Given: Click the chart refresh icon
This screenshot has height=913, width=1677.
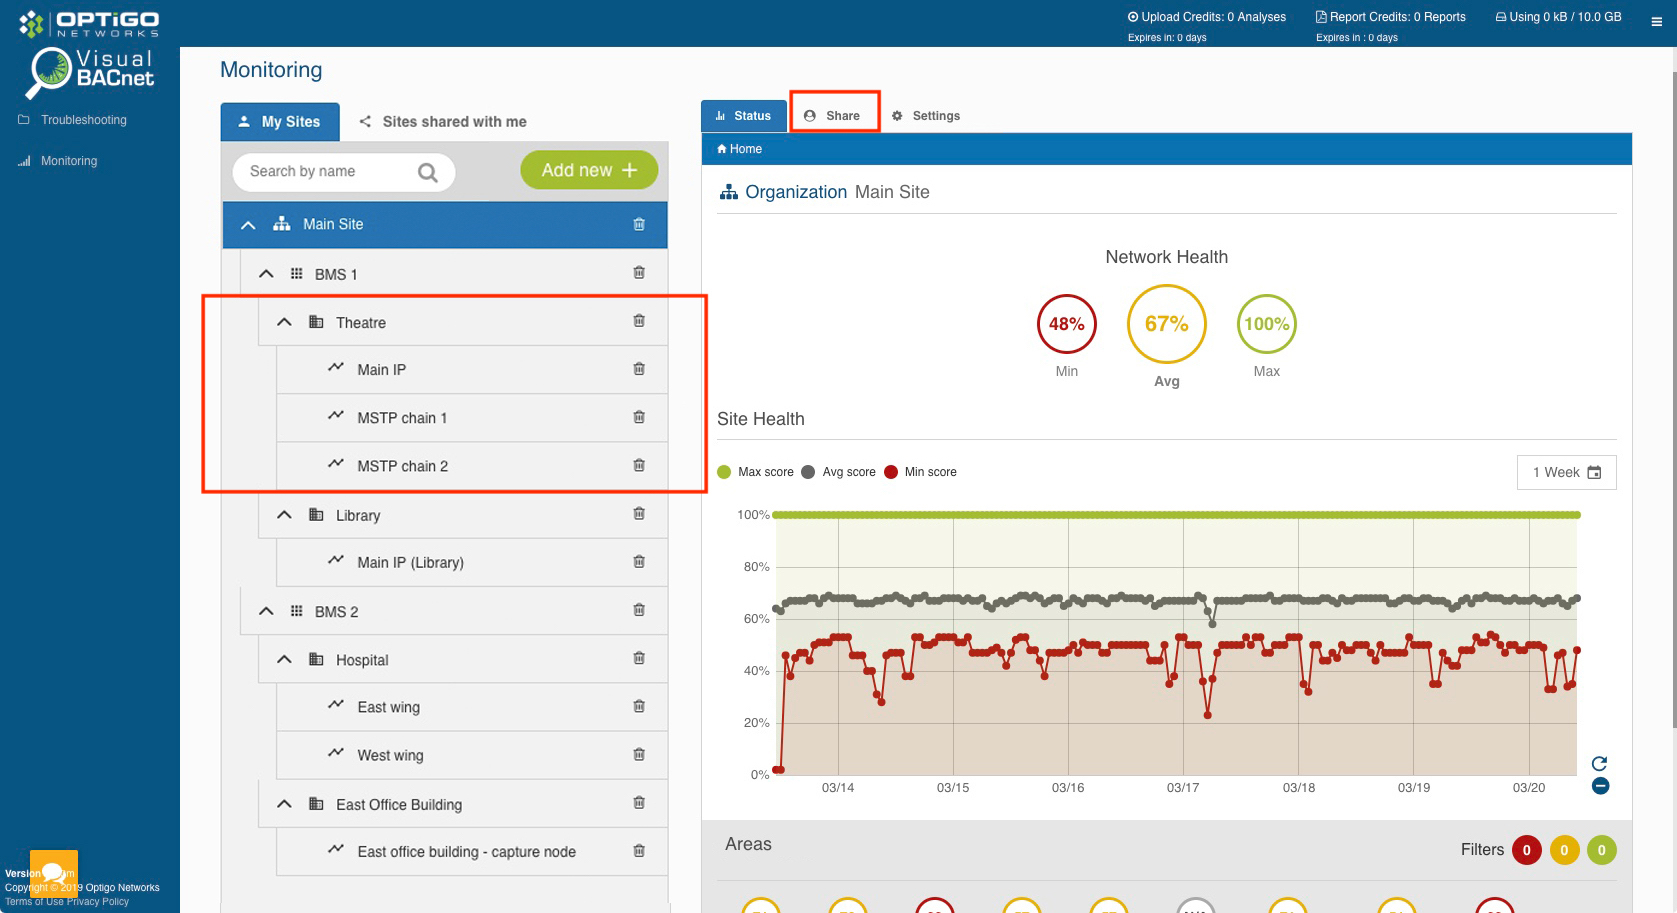Looking at the screenshot, I should point(1599,764).
